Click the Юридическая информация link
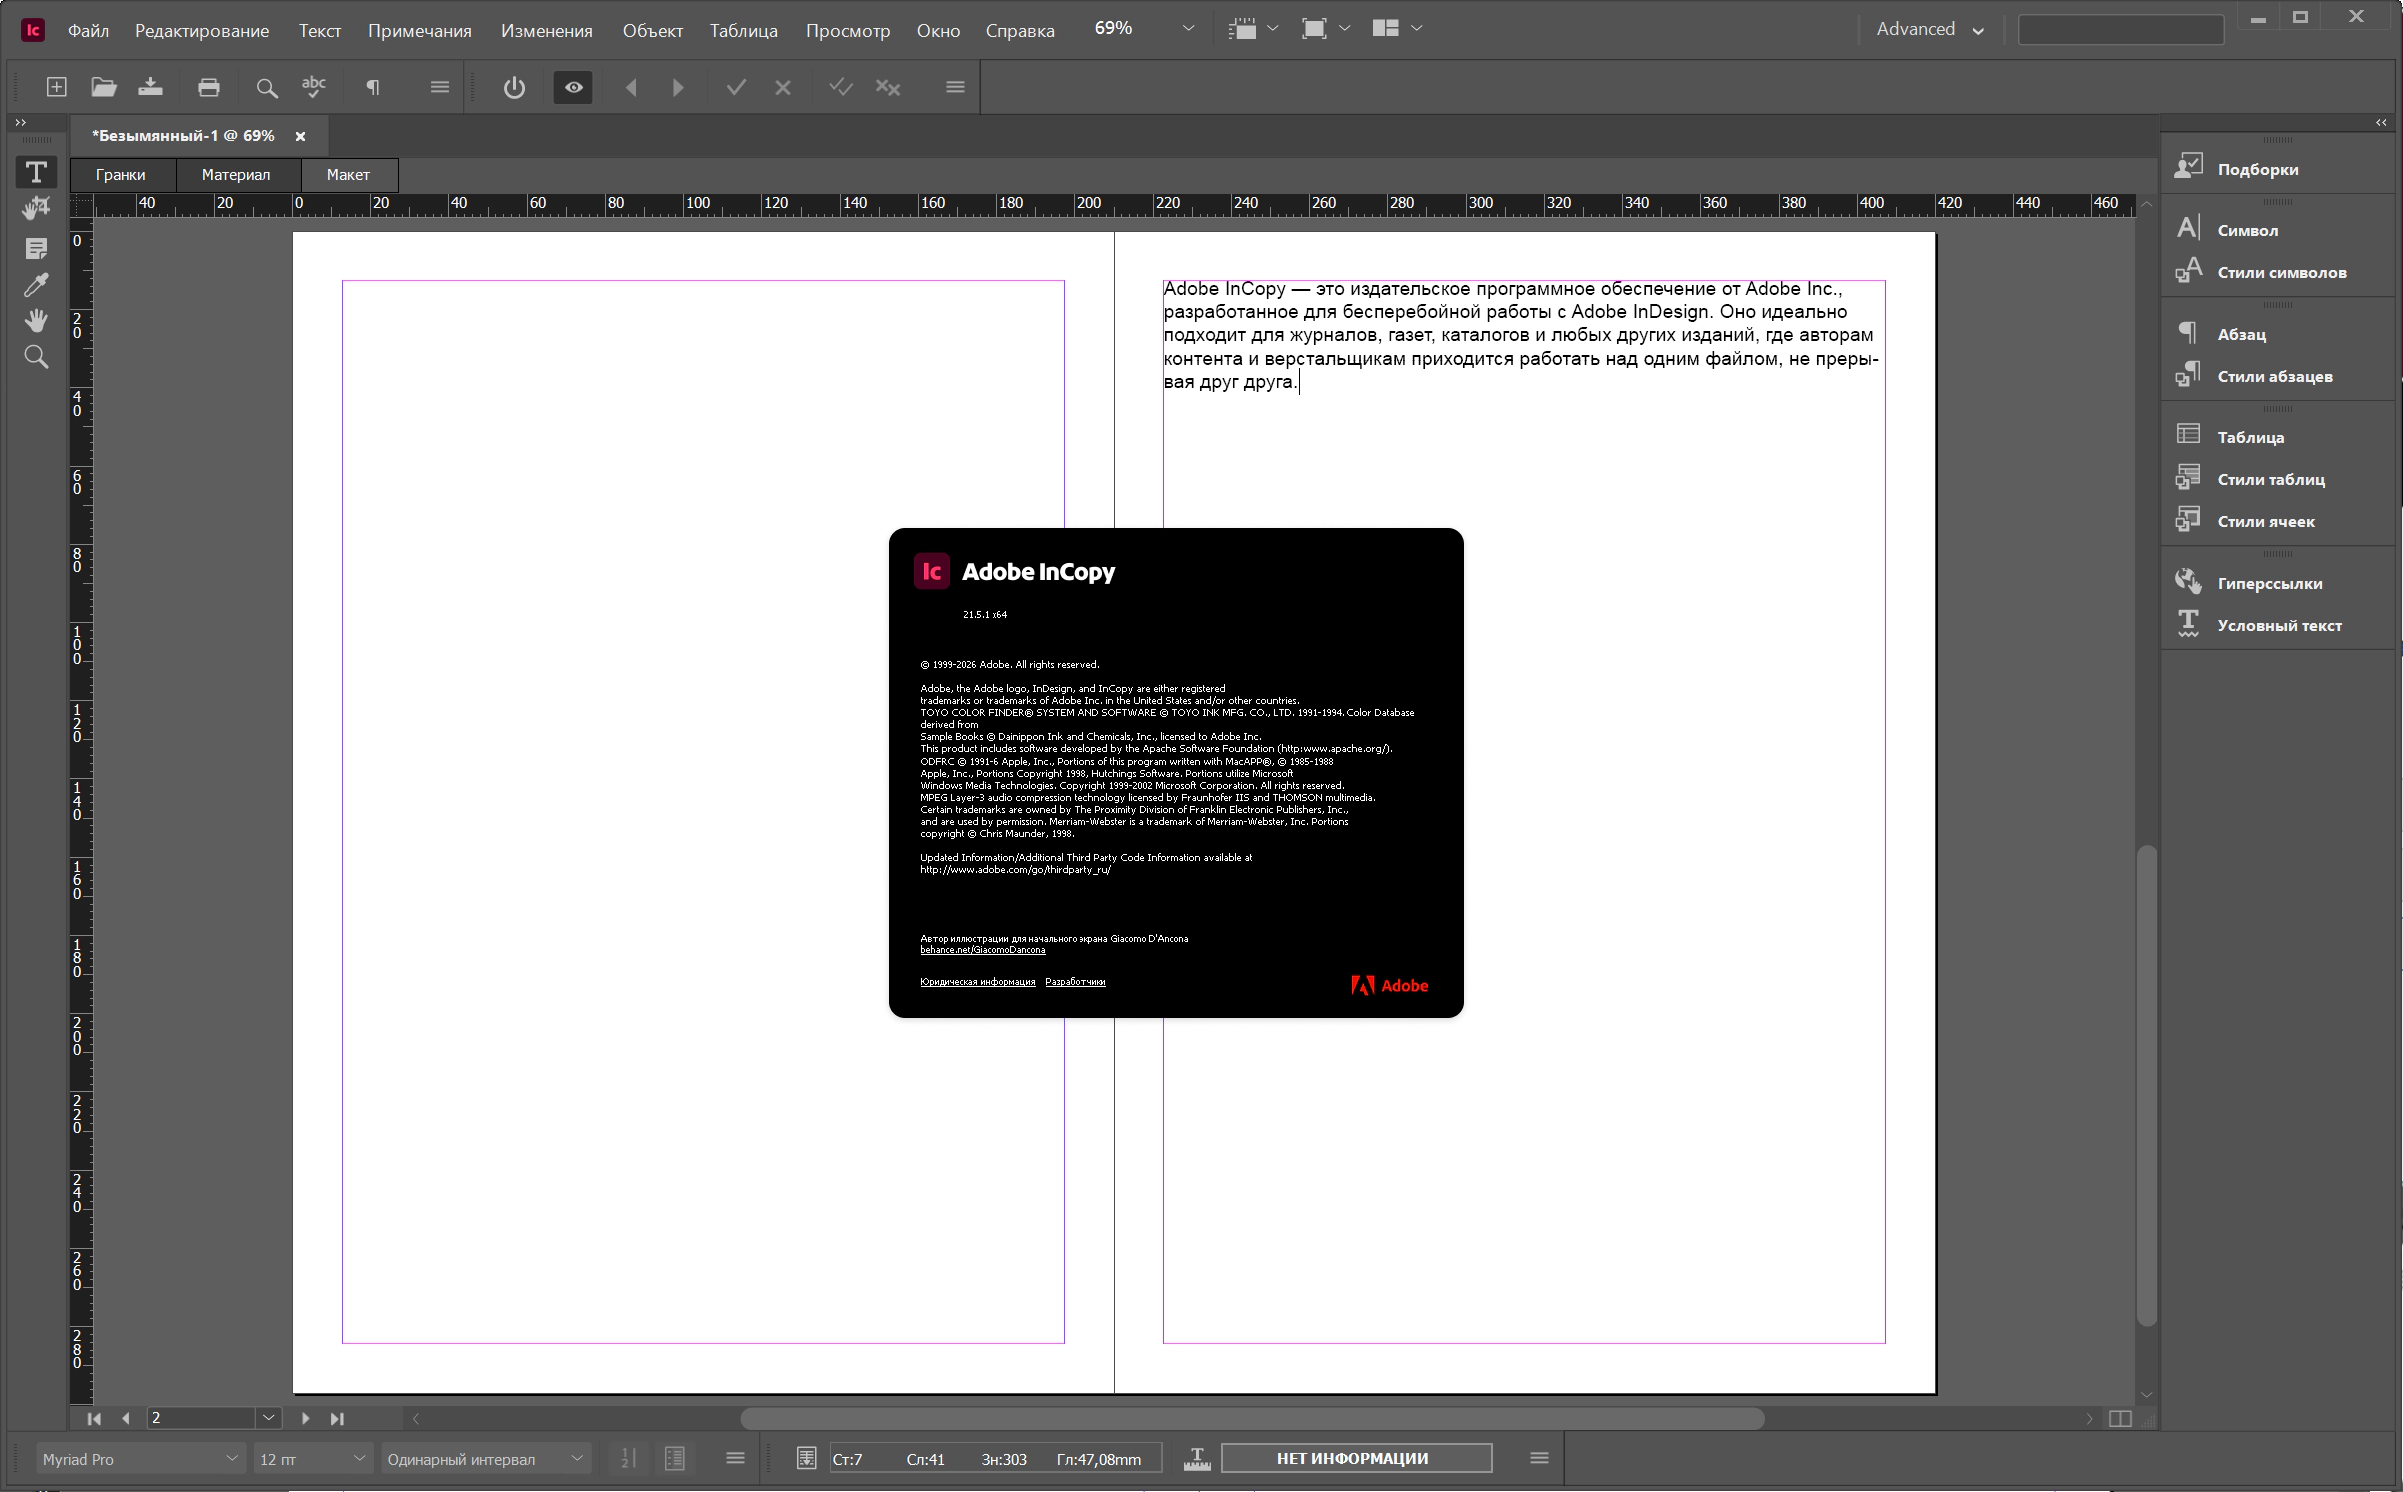Image resolution: width=2403 pixels, height=1492 pixels. coord(977,982)
